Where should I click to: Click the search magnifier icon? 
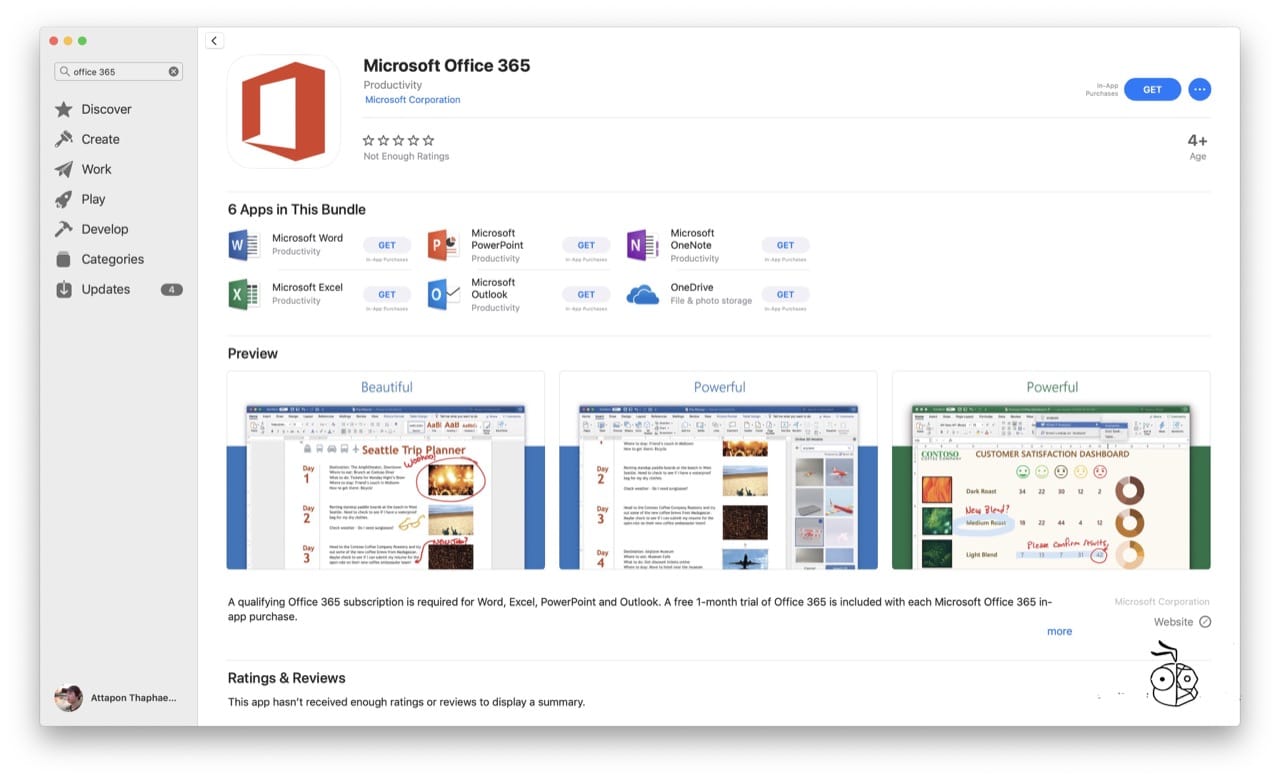(65, 72)
